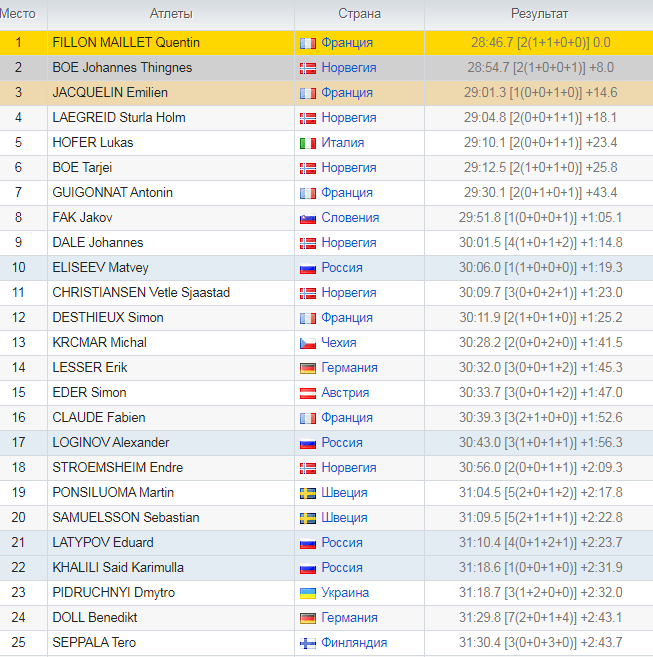Click the French flag in Jacquelin Emilien row
Viewport: 653px width, 657px height.
coord(308,93)
